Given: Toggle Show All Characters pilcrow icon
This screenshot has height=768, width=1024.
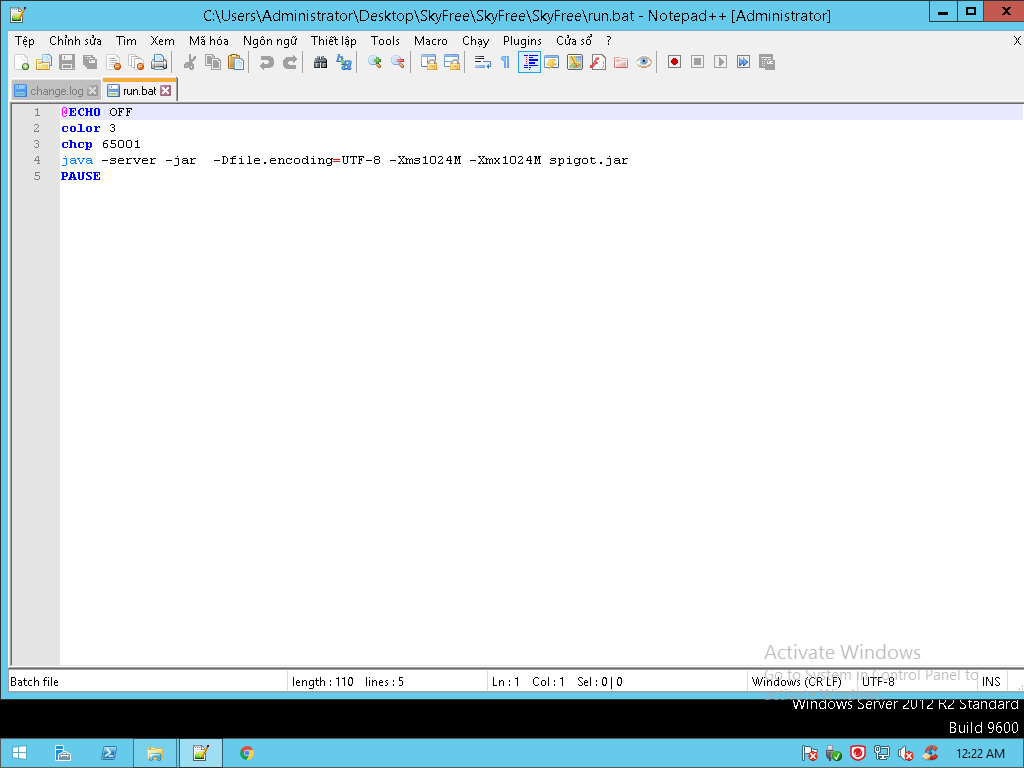Looking at the screenshot, I should click(x=505, y=62).
